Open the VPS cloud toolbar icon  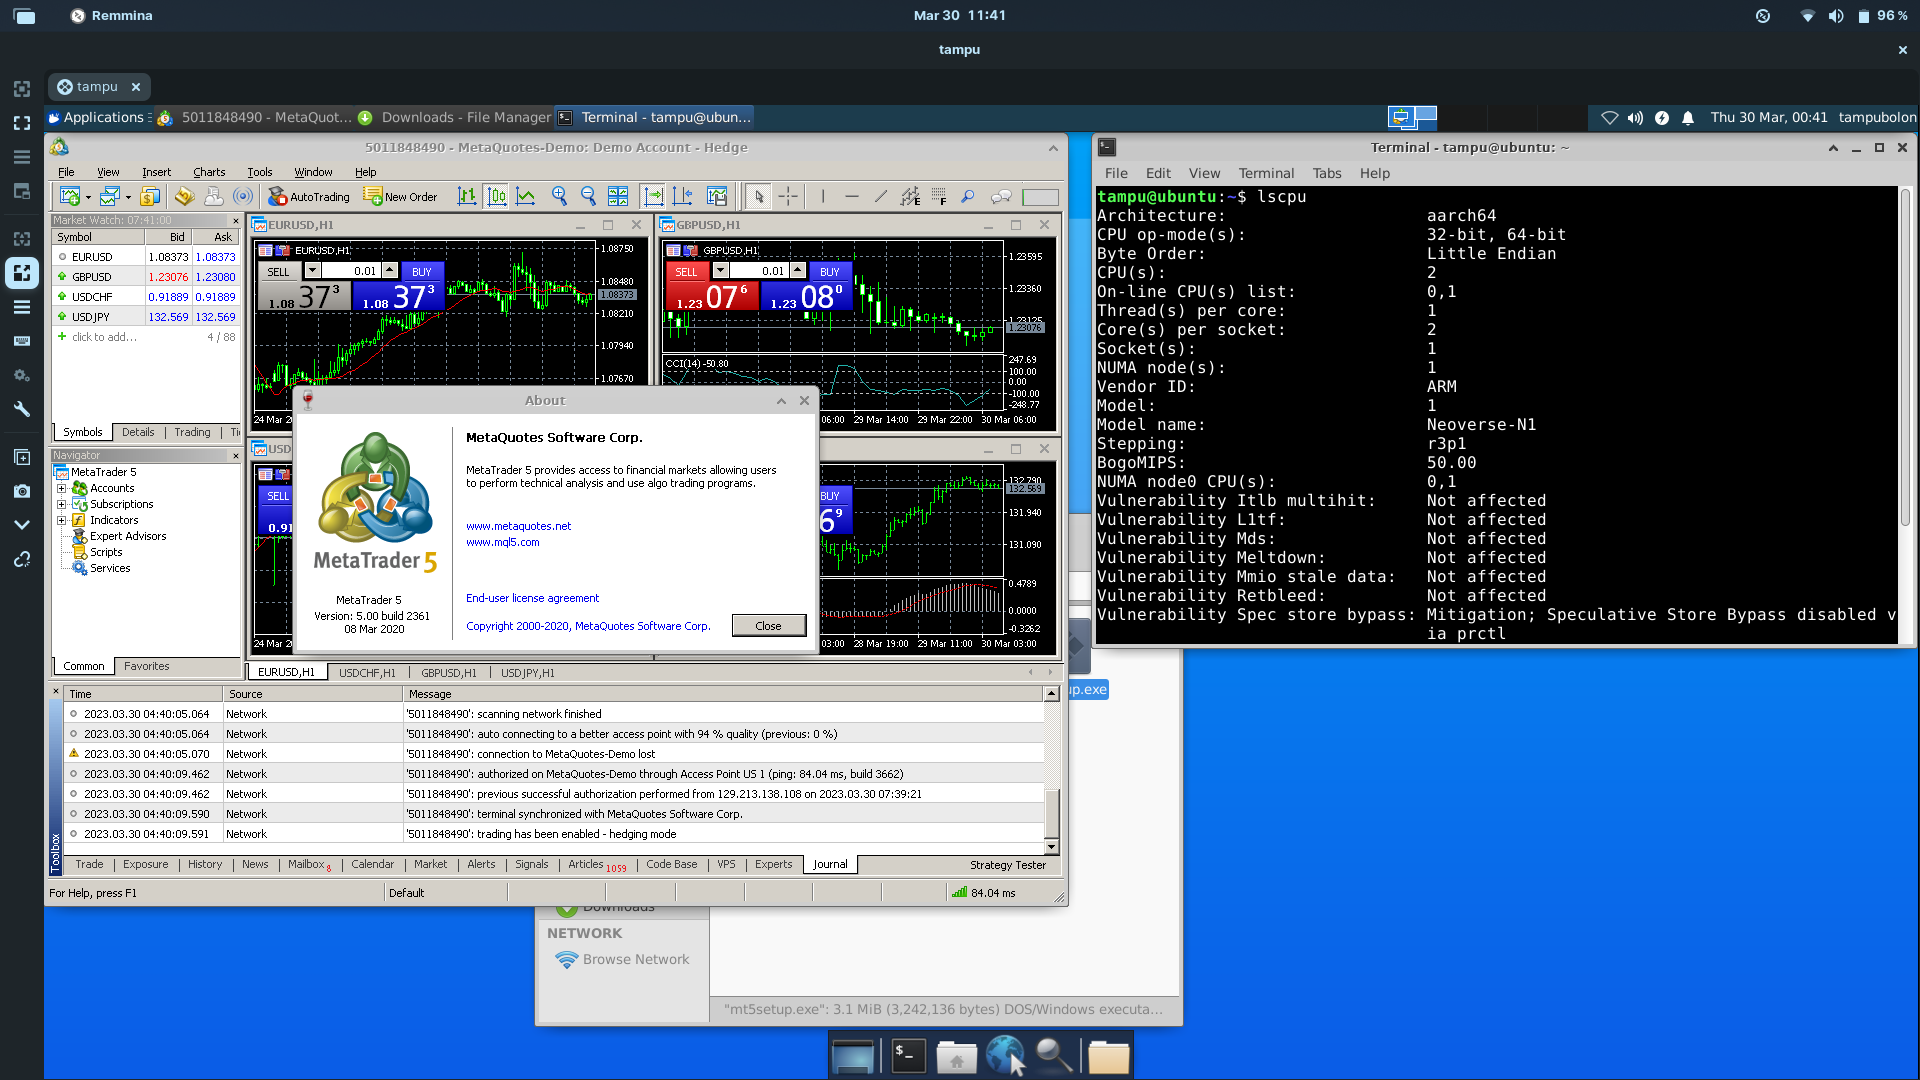coord(213,197)
